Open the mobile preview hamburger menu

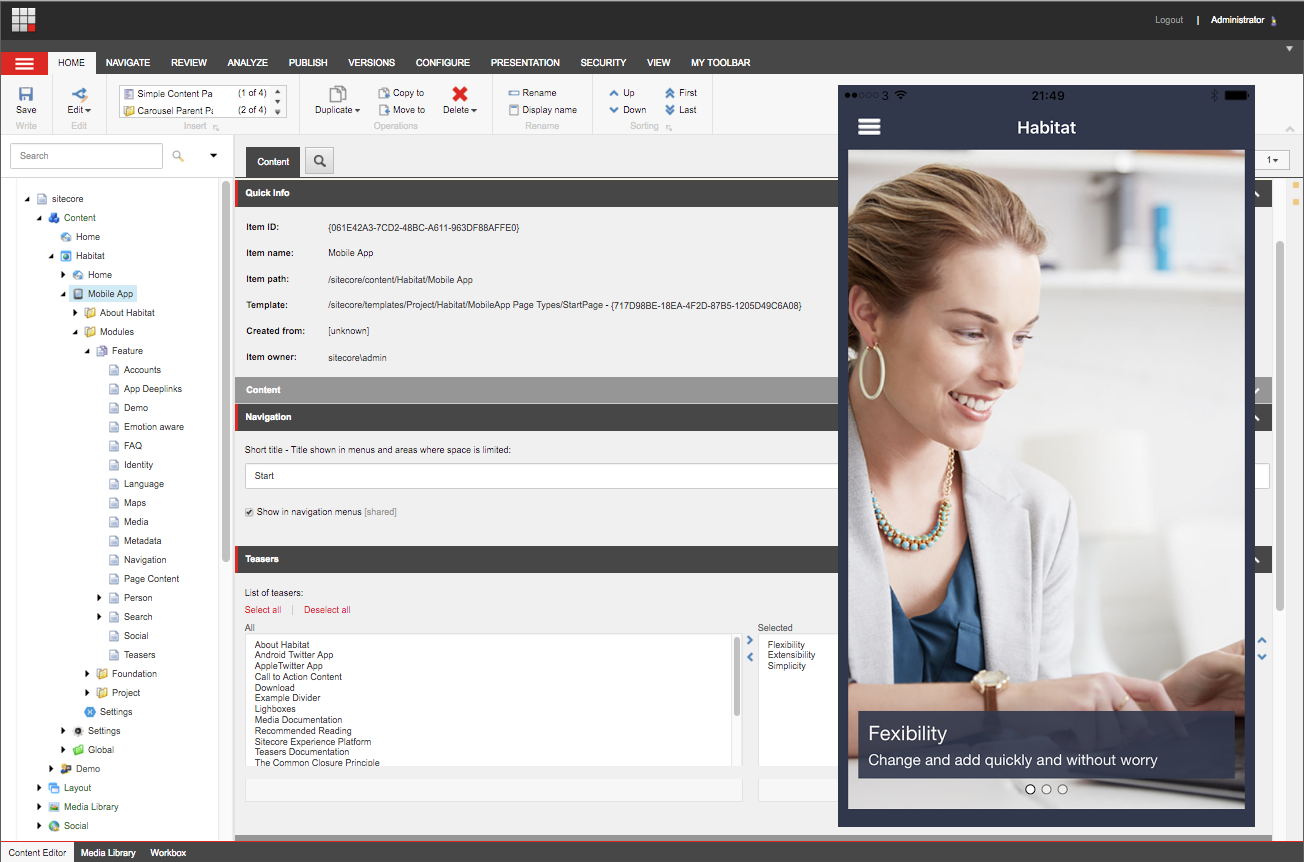[x=869, y=127]
